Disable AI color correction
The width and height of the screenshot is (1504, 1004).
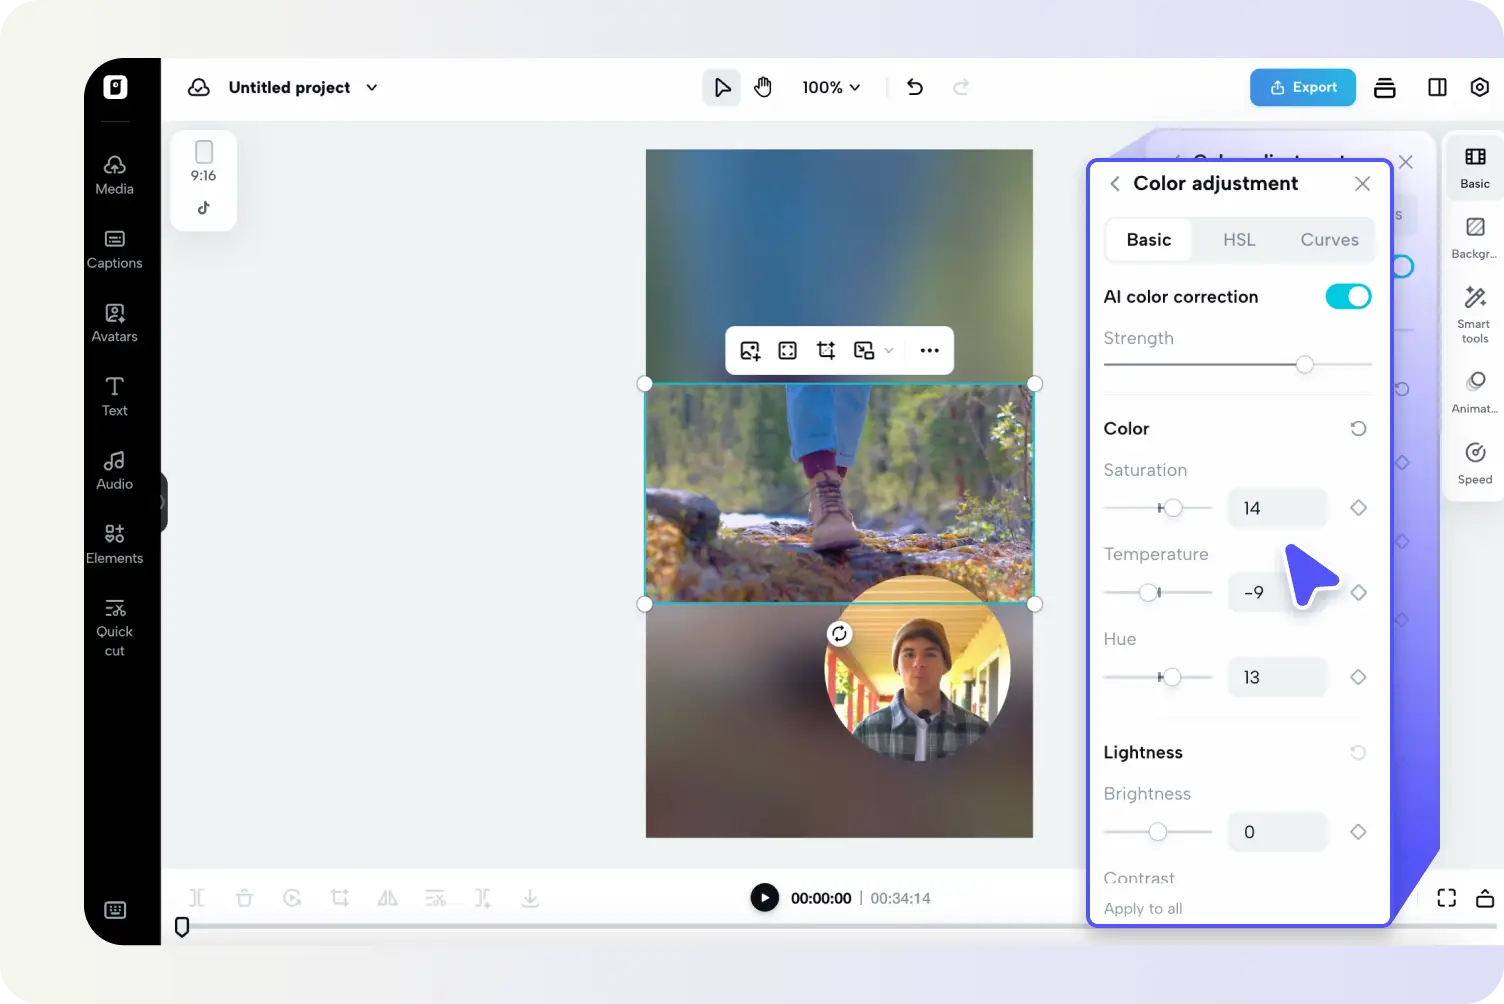[1348, 296]
